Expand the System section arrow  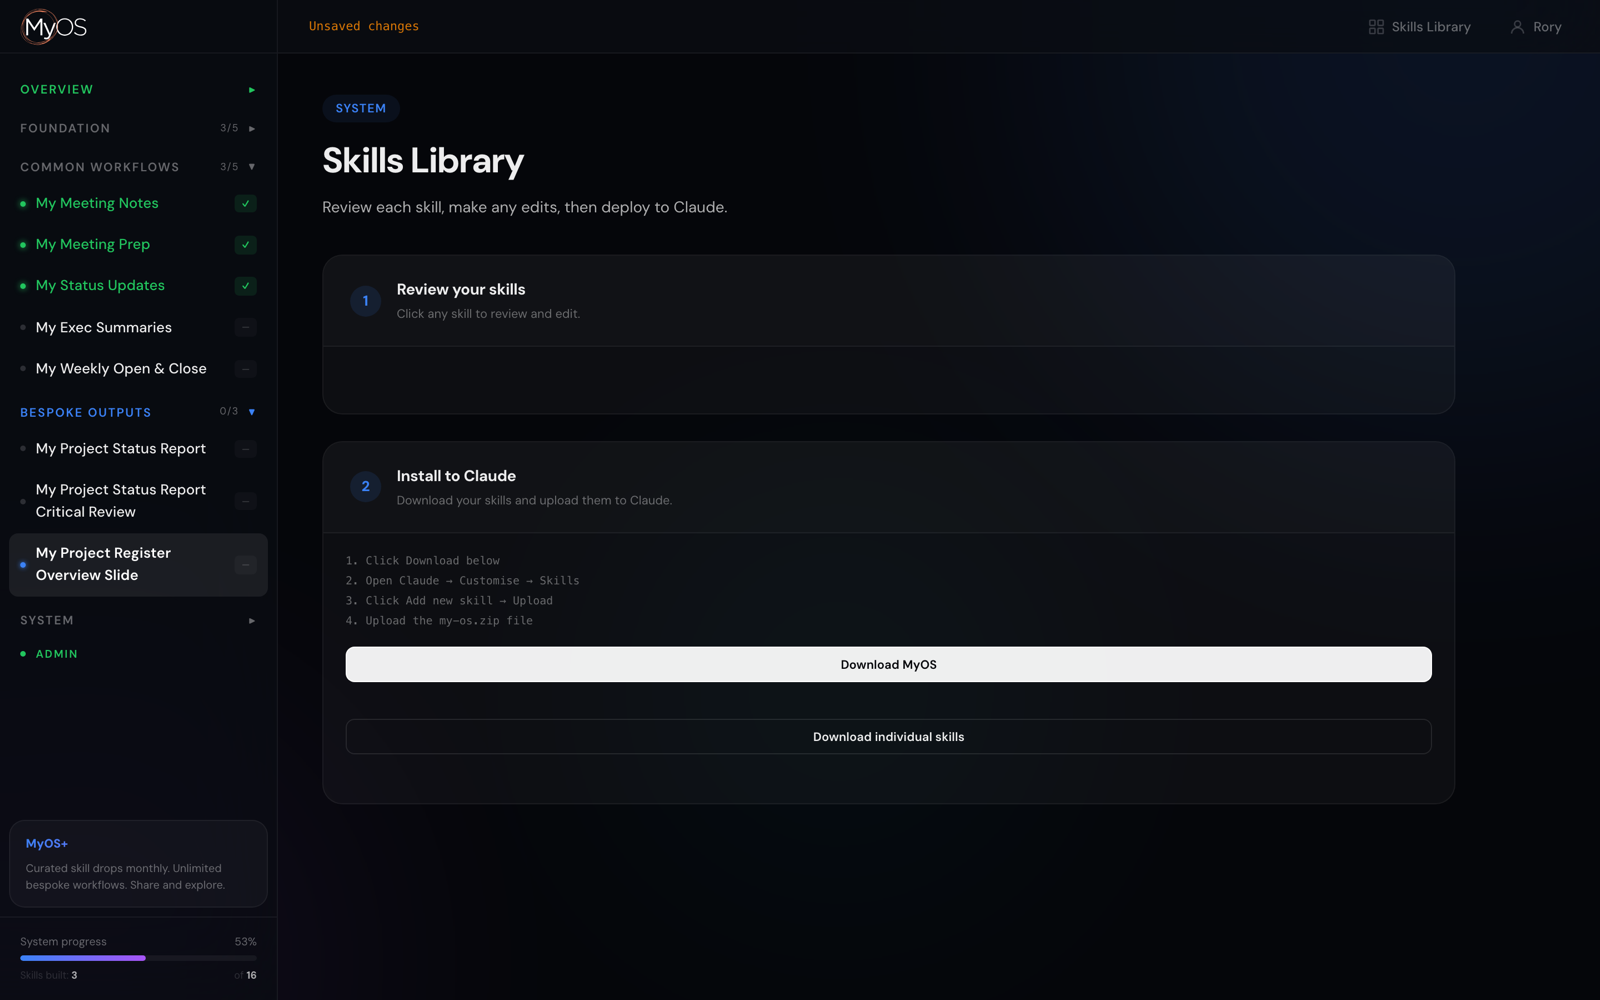[x=252, y=621]
